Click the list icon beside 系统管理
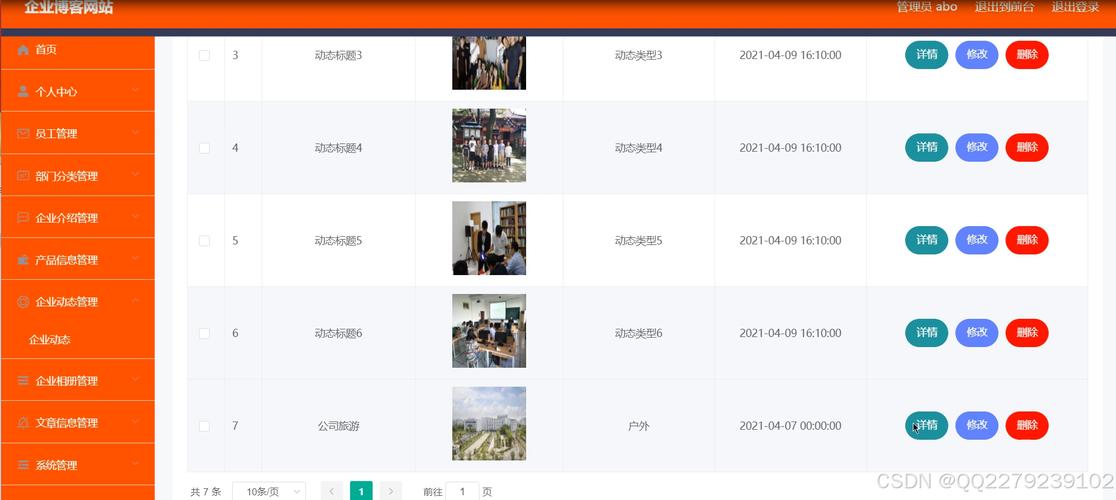The image size is (1116, 500). [23, 466]
